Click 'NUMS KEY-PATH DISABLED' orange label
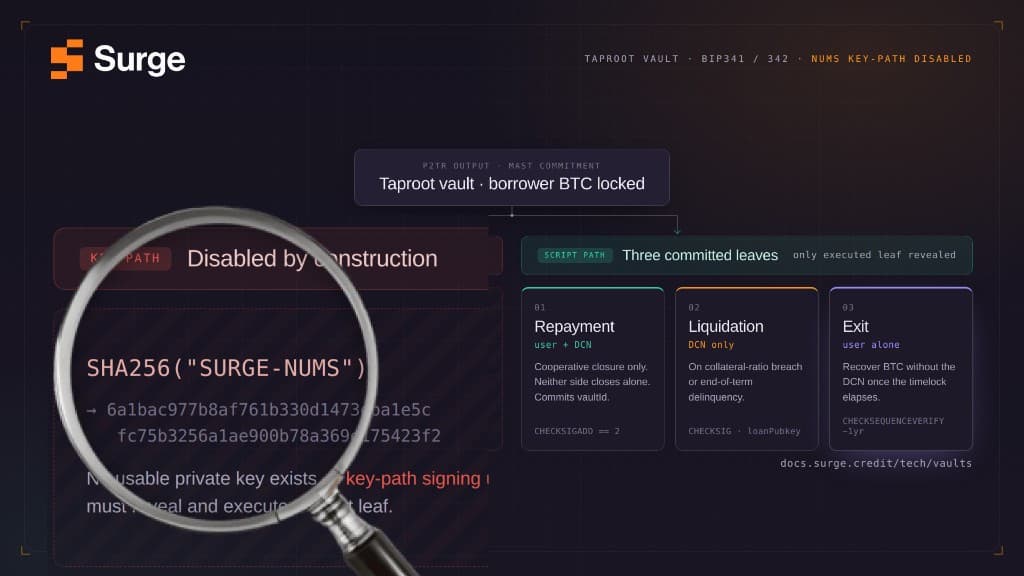This screenshot has width=1024, height=576. [x=891, y=59]
